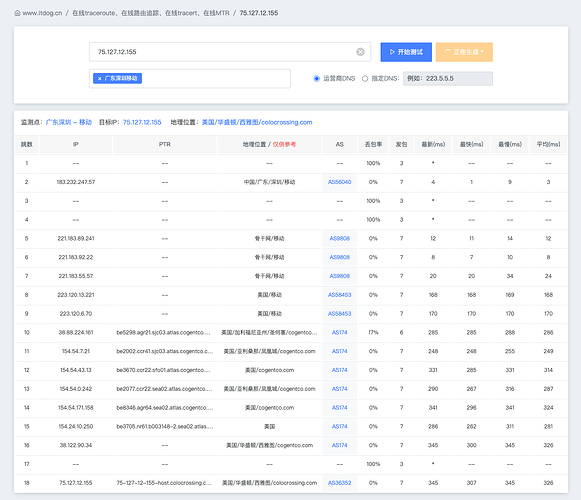Screen dimensions: 581x500
Task: Click the PTR column header
Action: (x=165, y=145)
